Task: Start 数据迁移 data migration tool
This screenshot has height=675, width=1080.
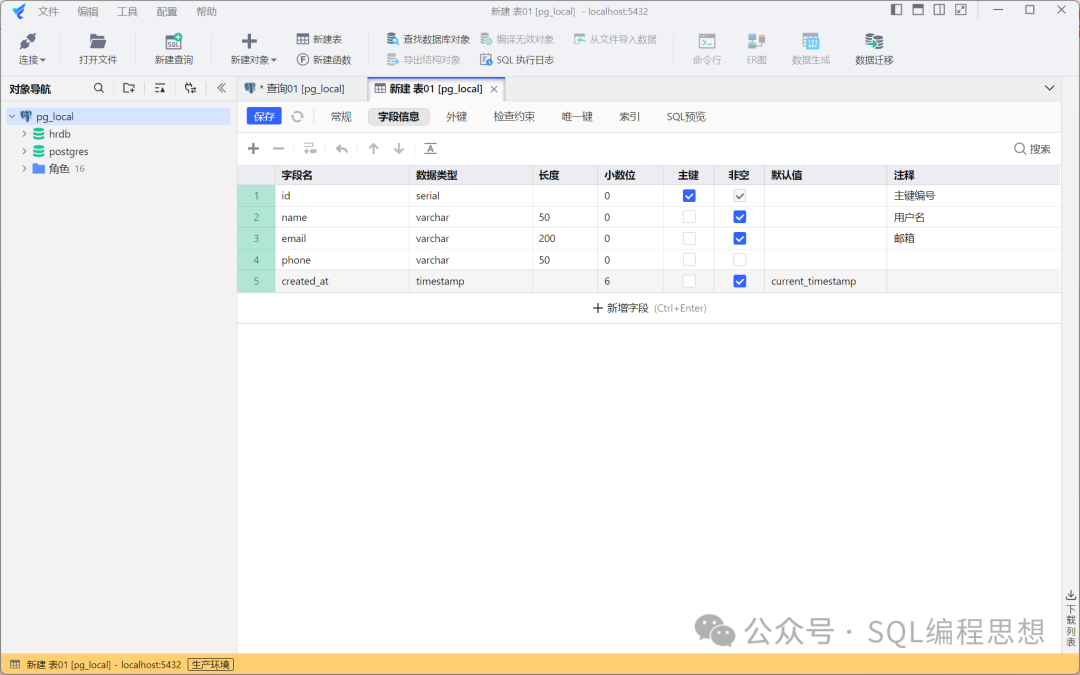Action: pos(873,48)
